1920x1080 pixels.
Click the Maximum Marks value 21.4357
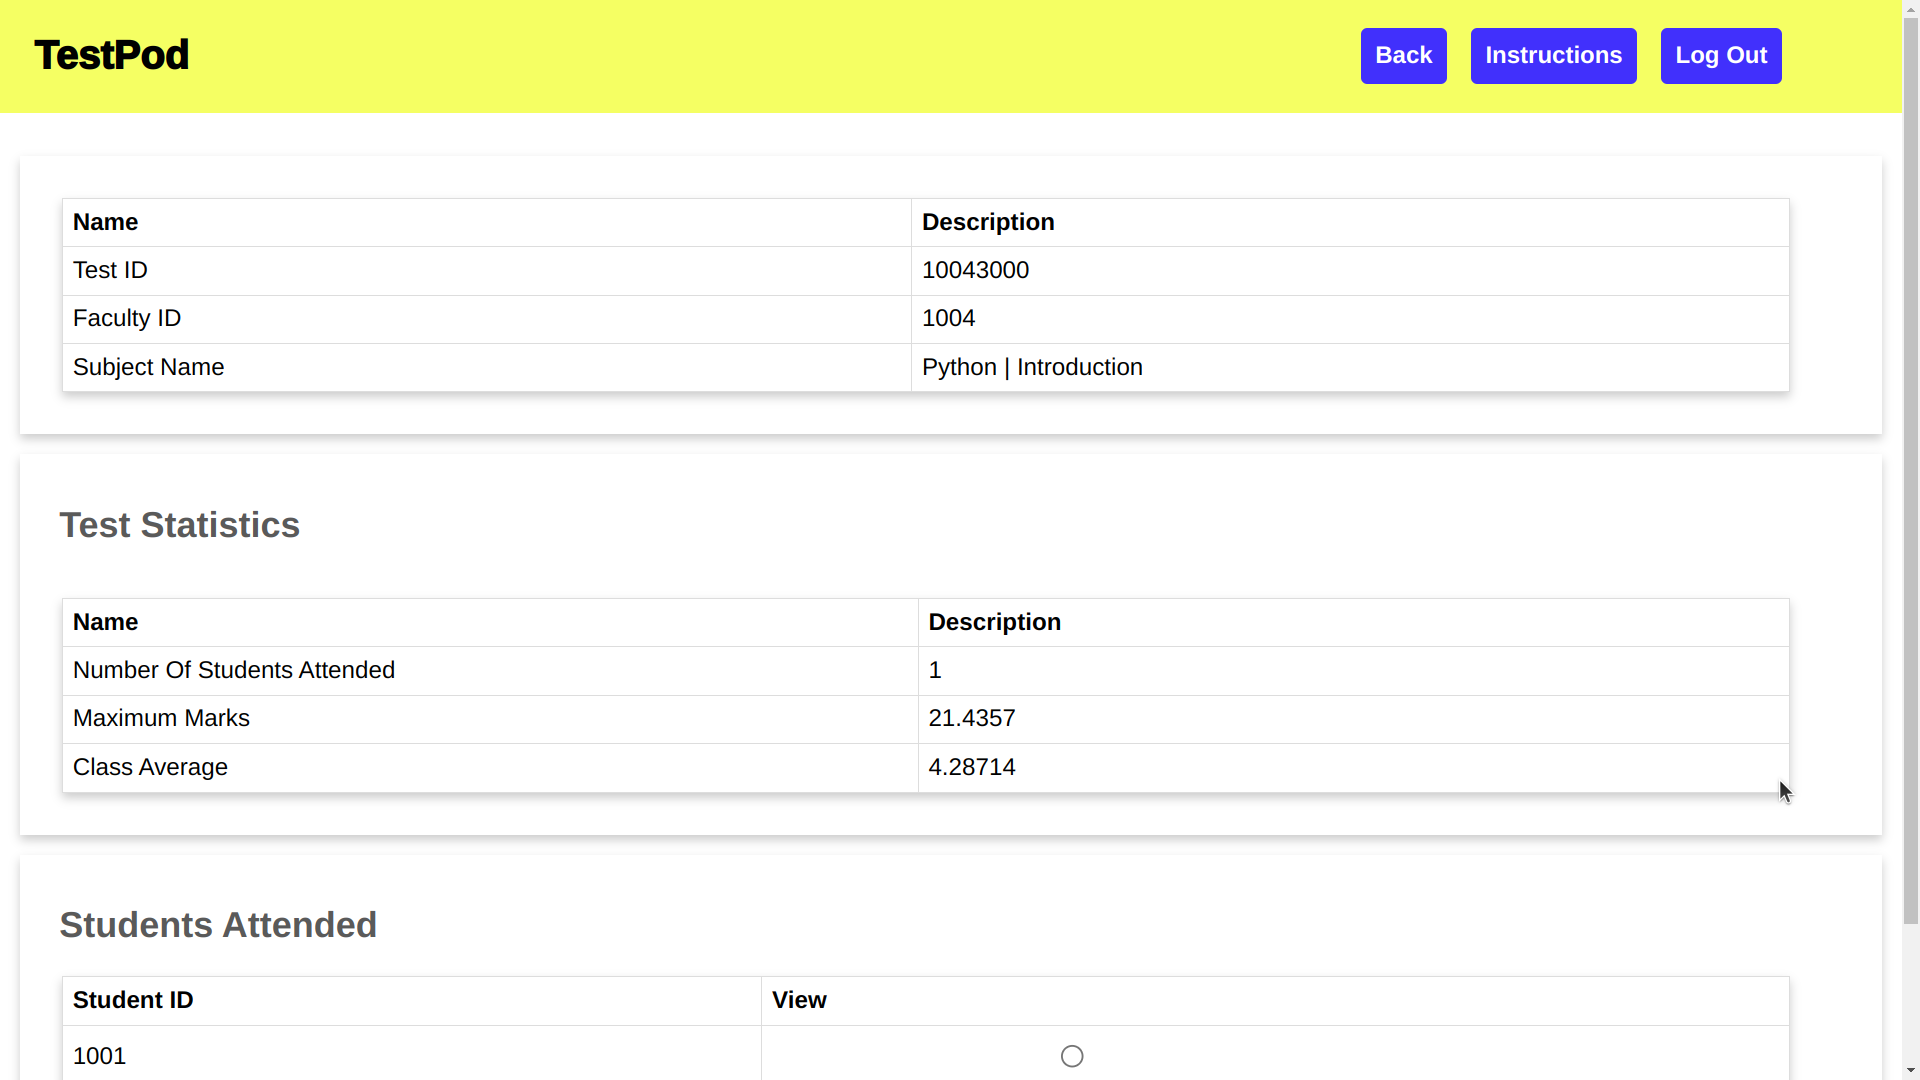tap(971, 718)
